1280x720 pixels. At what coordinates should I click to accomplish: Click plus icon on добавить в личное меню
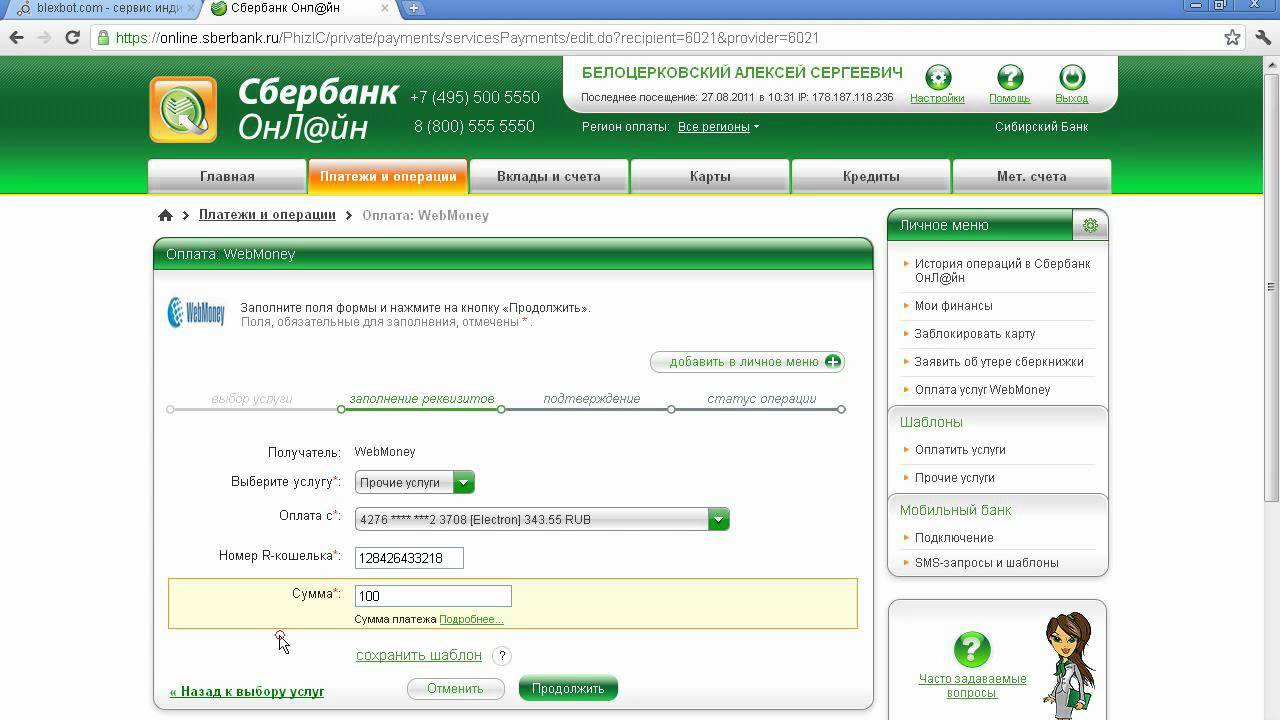[833, 362]
